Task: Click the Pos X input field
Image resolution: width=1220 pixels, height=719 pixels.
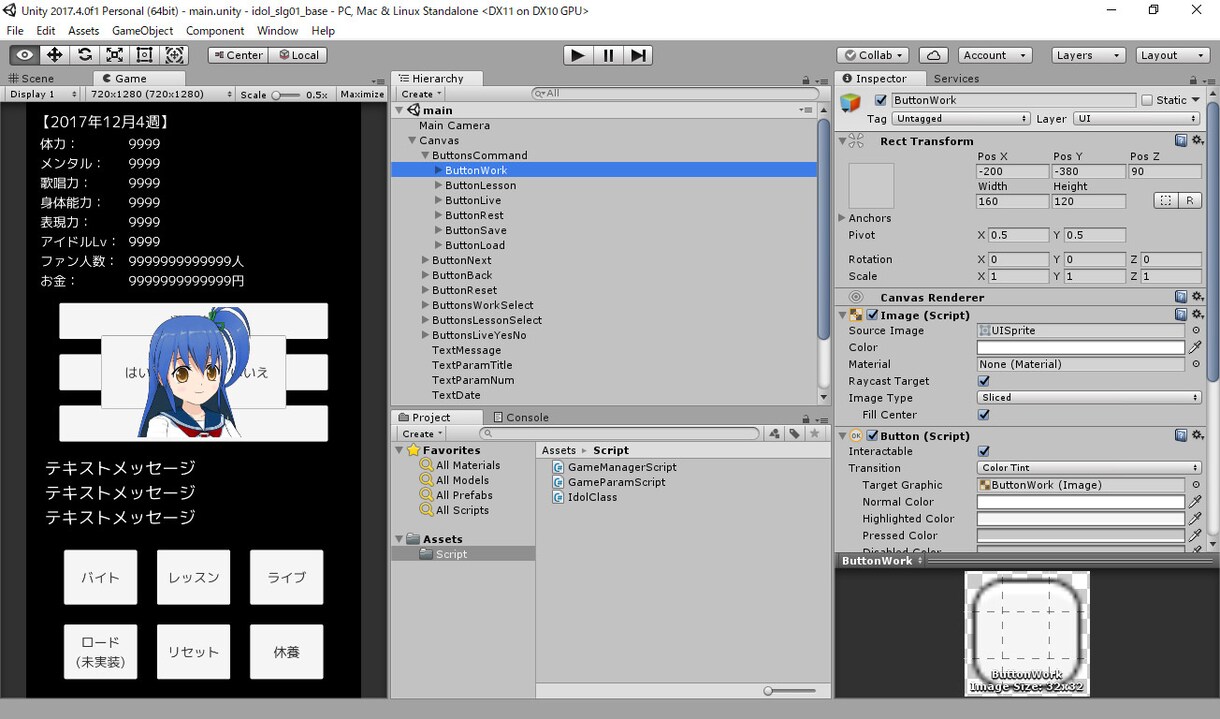Action: pos(1012,172)
